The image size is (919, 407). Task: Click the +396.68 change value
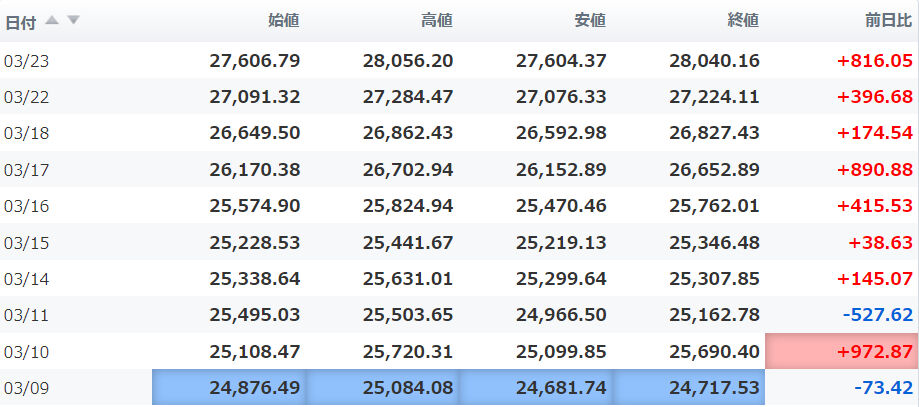[x=875, y=97]
